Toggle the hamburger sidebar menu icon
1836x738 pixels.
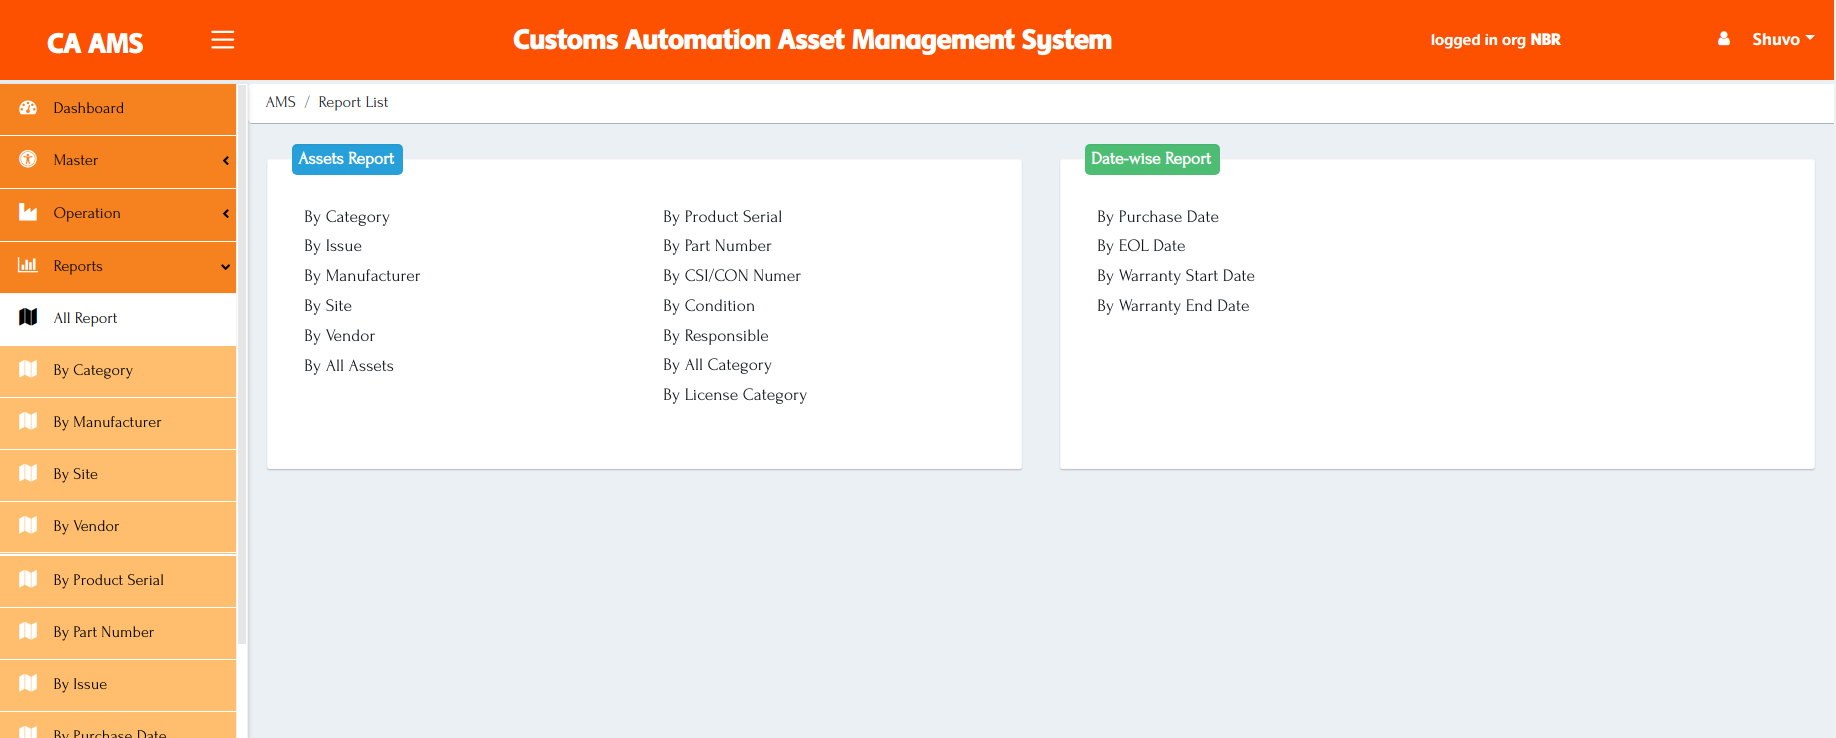(x=223, y=40)
